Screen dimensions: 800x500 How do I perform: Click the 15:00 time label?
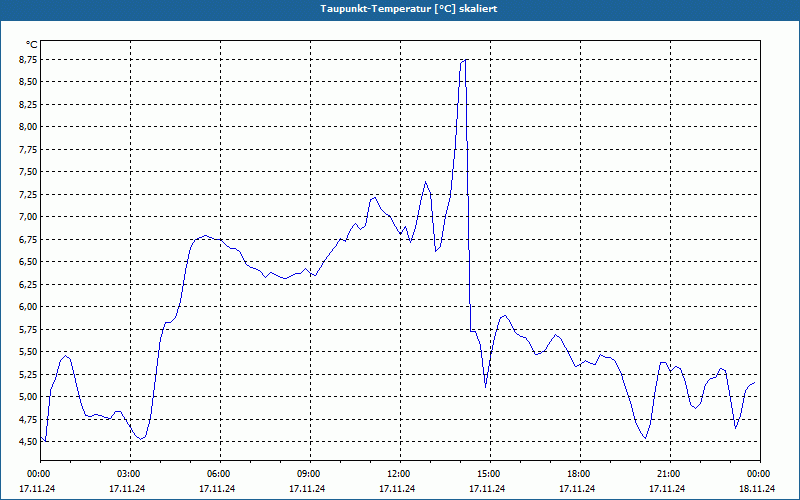tap(490, 474)
